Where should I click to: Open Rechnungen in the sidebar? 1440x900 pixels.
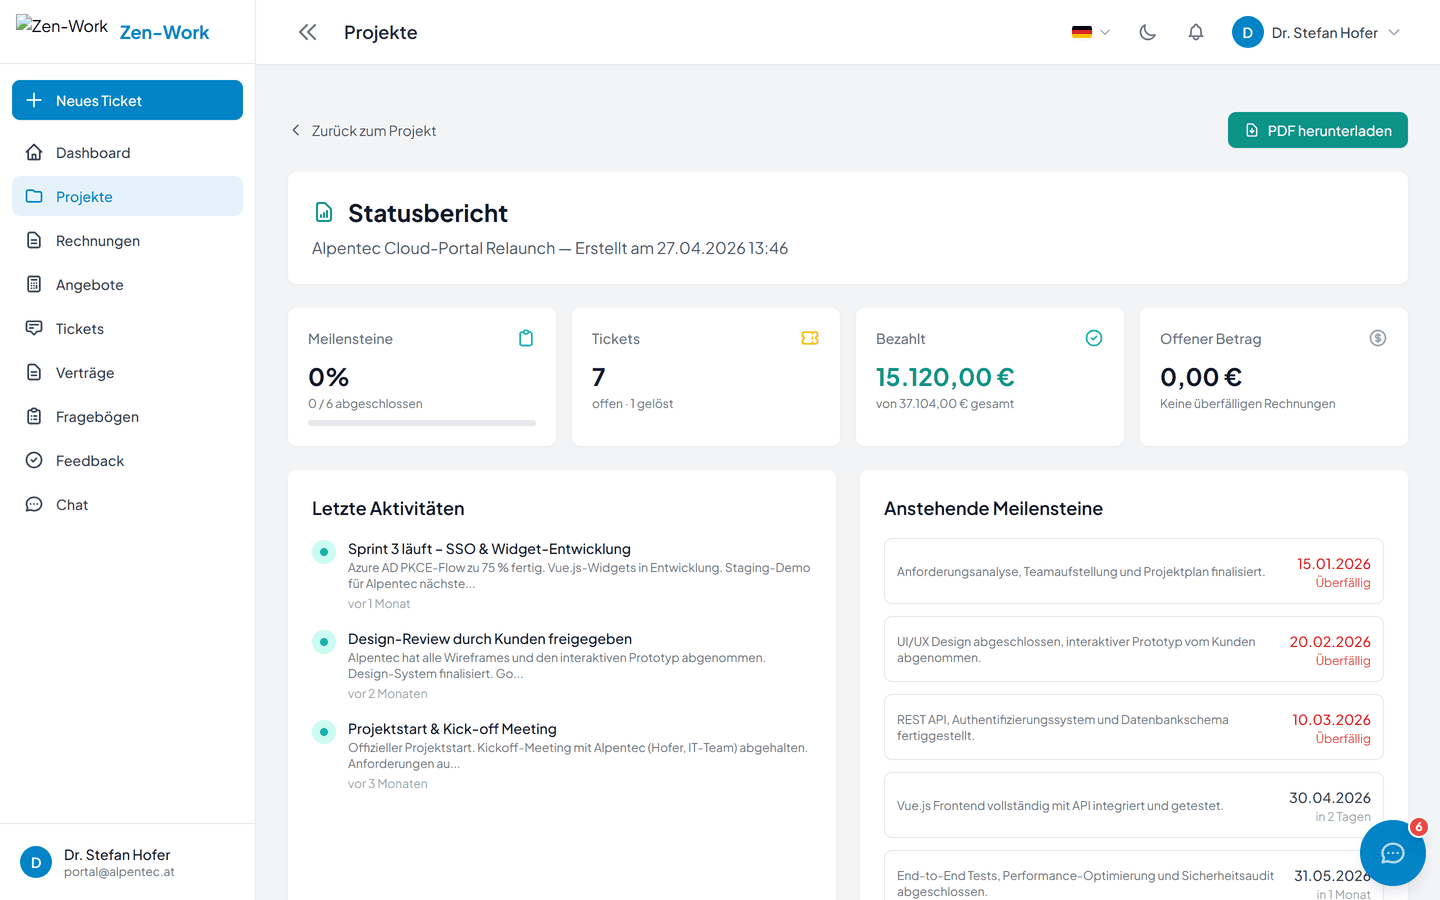[x=127, y=240]
